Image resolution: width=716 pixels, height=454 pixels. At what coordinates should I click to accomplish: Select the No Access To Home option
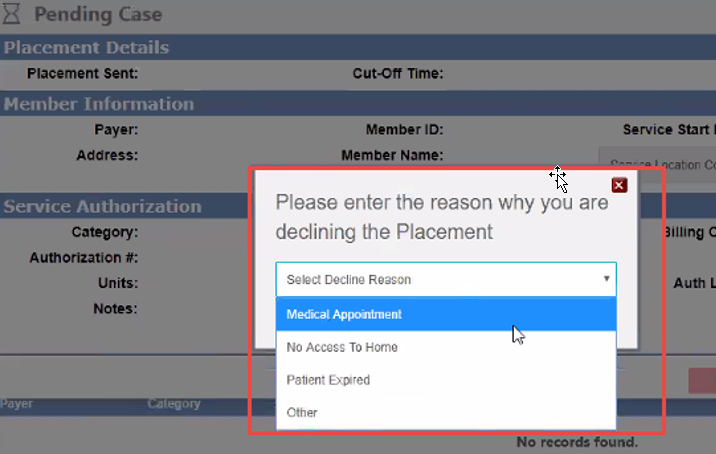pos(446,347)
